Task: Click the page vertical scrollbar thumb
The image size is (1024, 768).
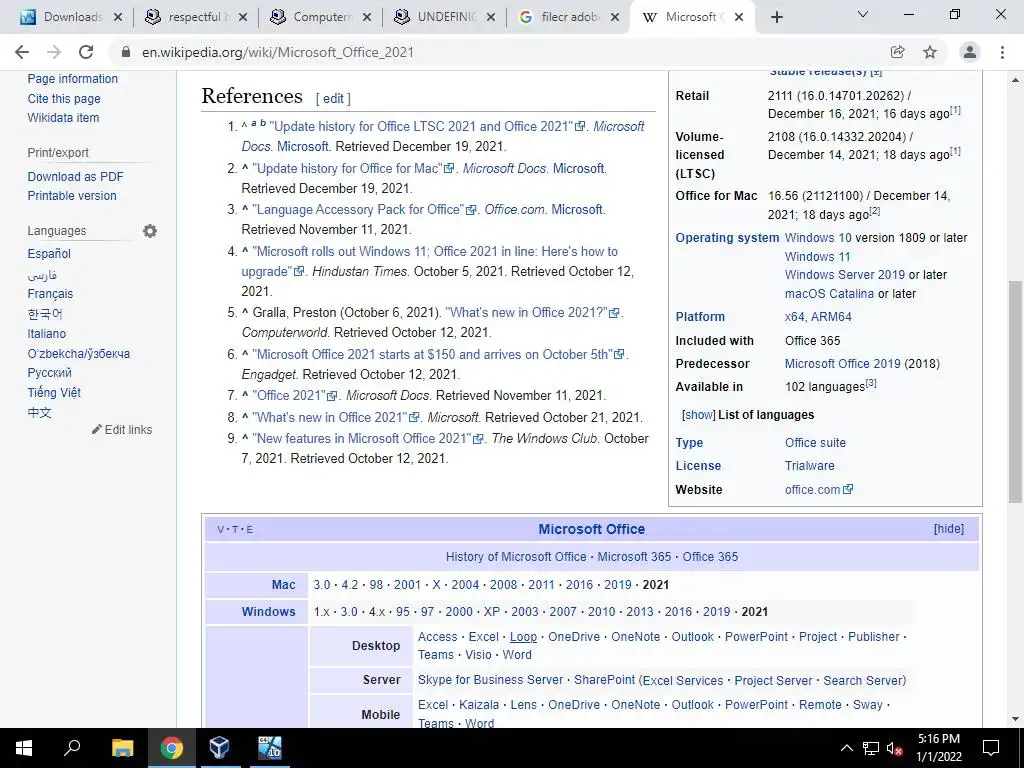Action: tap(1015, 392)
